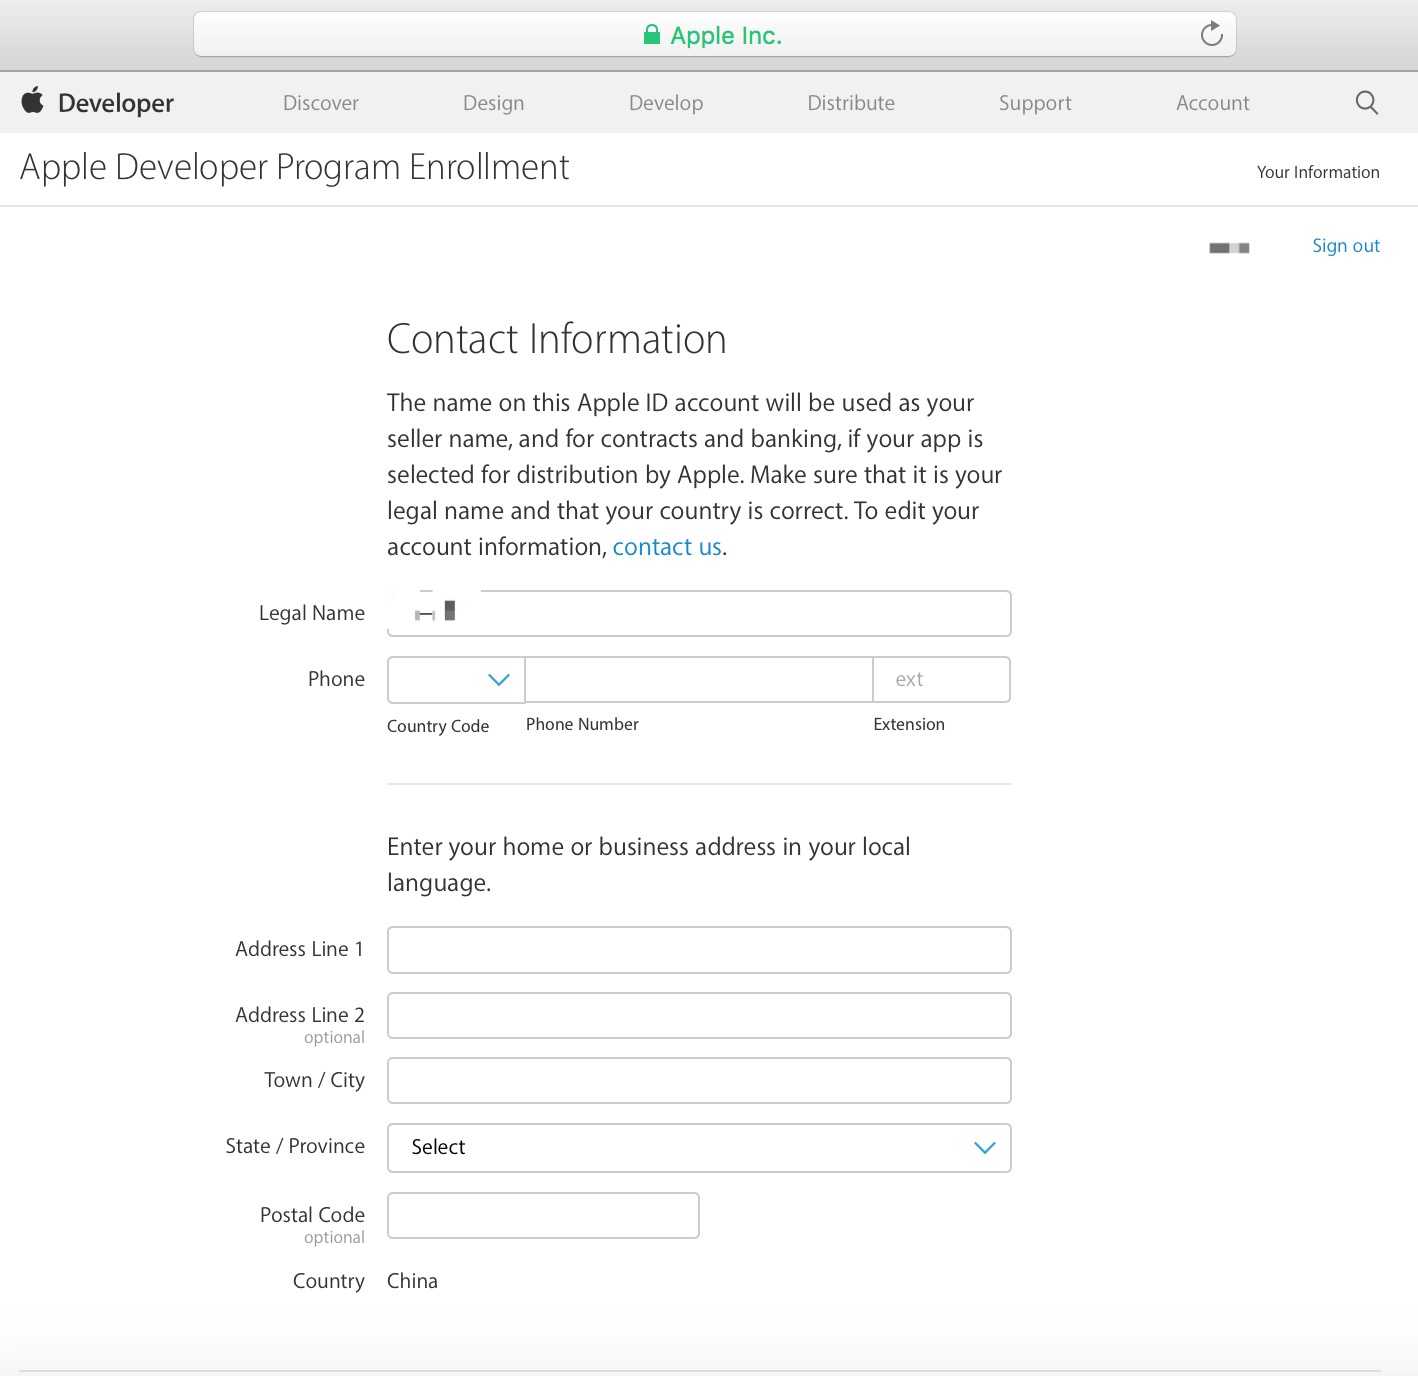Click the Apple Developer Program Enrollment title
This screenshot has height=1376, width=1418.
(x=294, y=167)
